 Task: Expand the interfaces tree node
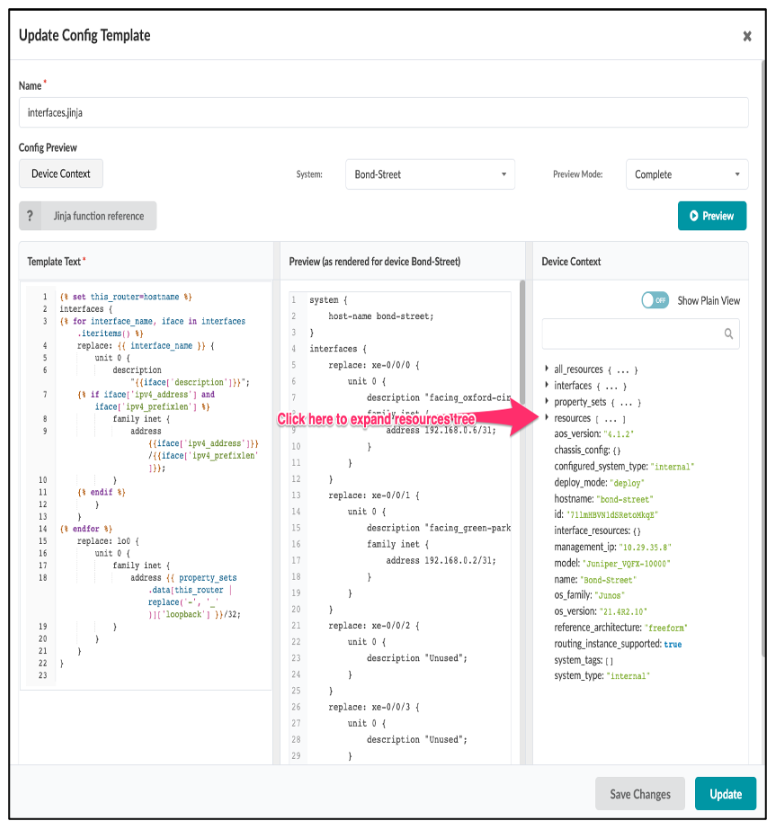point(547,385)
